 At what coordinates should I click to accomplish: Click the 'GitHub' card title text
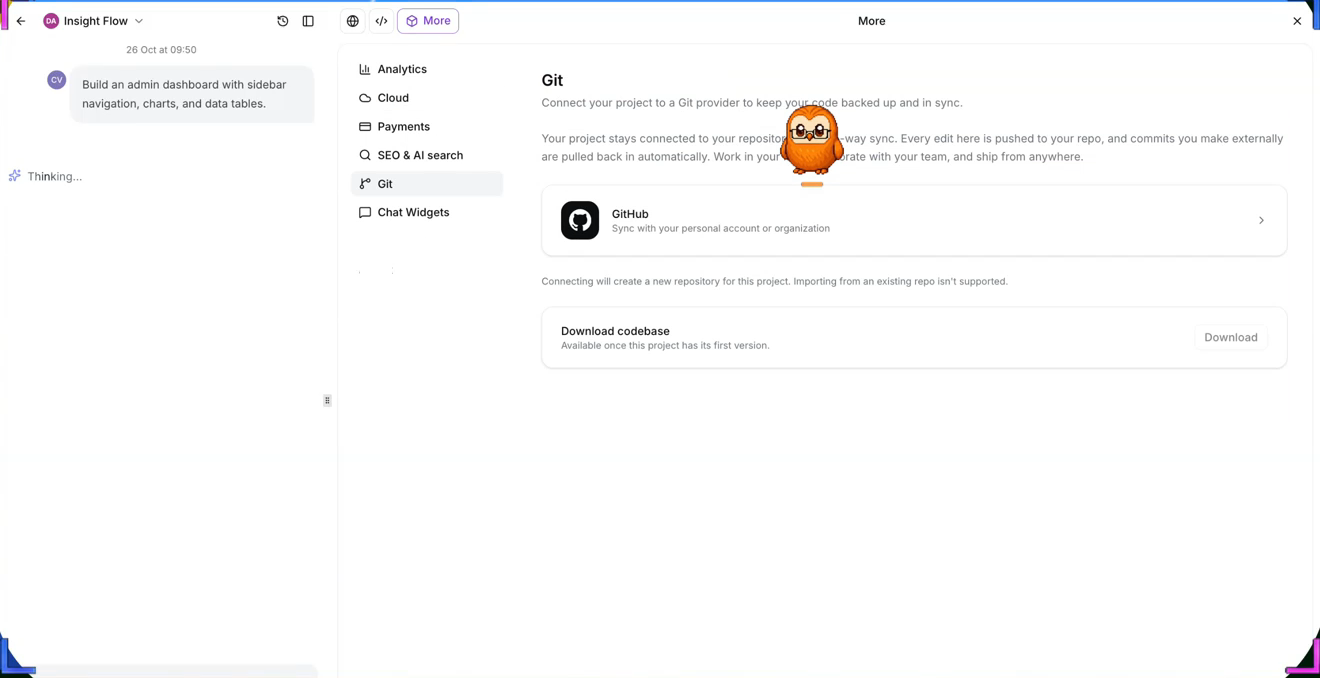click(x=630, y=214)
